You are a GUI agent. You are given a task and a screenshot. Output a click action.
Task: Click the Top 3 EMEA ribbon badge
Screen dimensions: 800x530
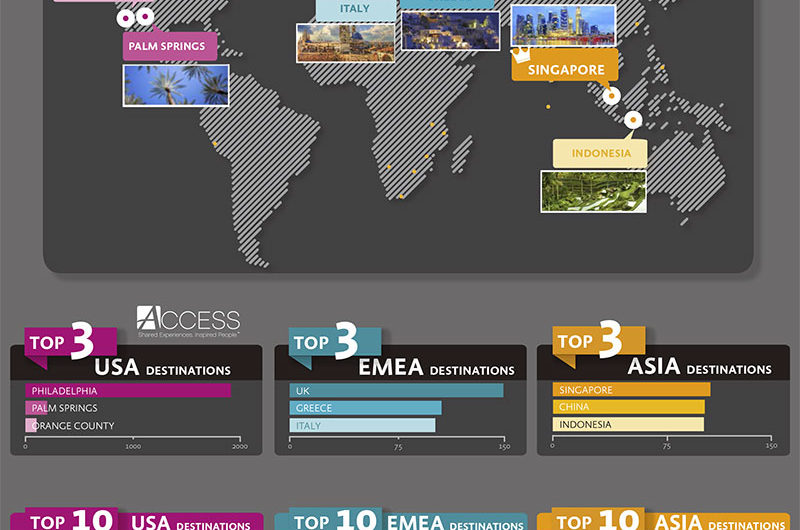324,342
